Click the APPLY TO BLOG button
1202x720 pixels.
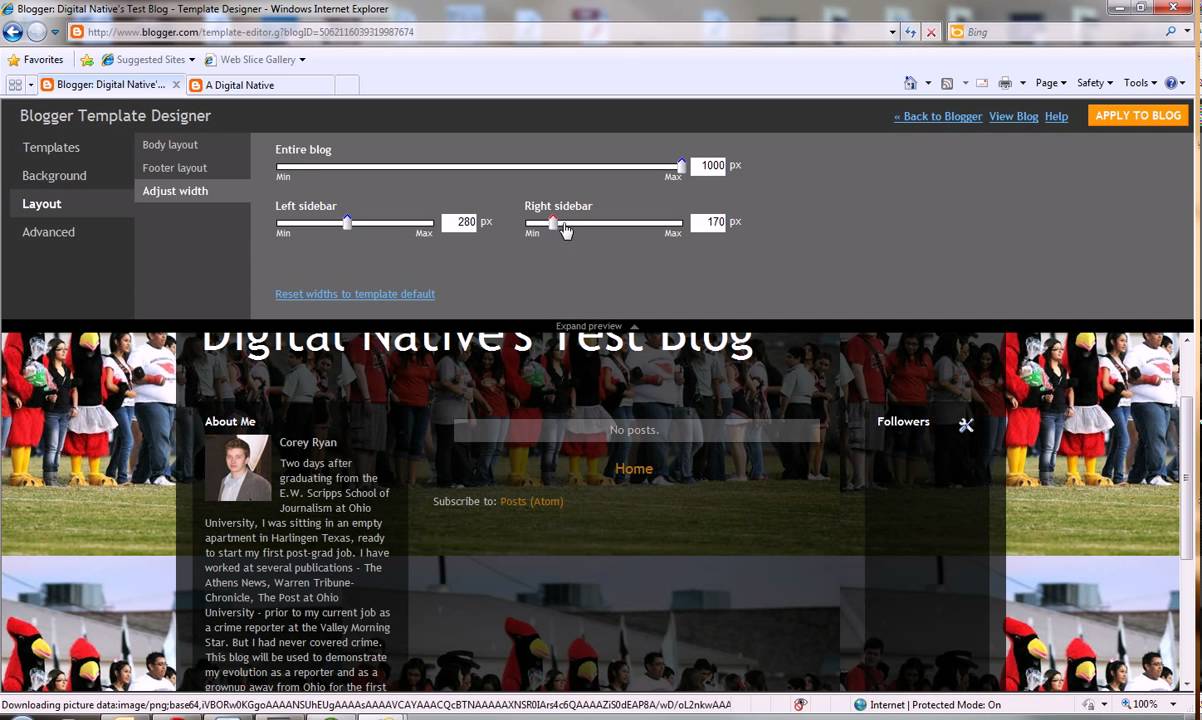pos(1138,116)
